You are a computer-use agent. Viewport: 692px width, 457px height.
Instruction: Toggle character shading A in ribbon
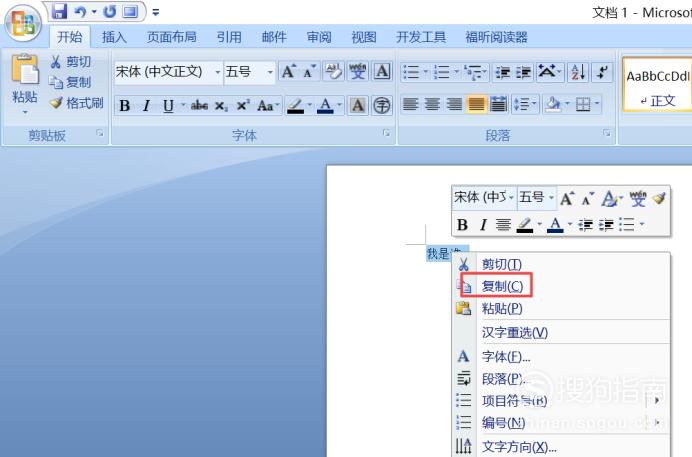[x=358, y=106]
